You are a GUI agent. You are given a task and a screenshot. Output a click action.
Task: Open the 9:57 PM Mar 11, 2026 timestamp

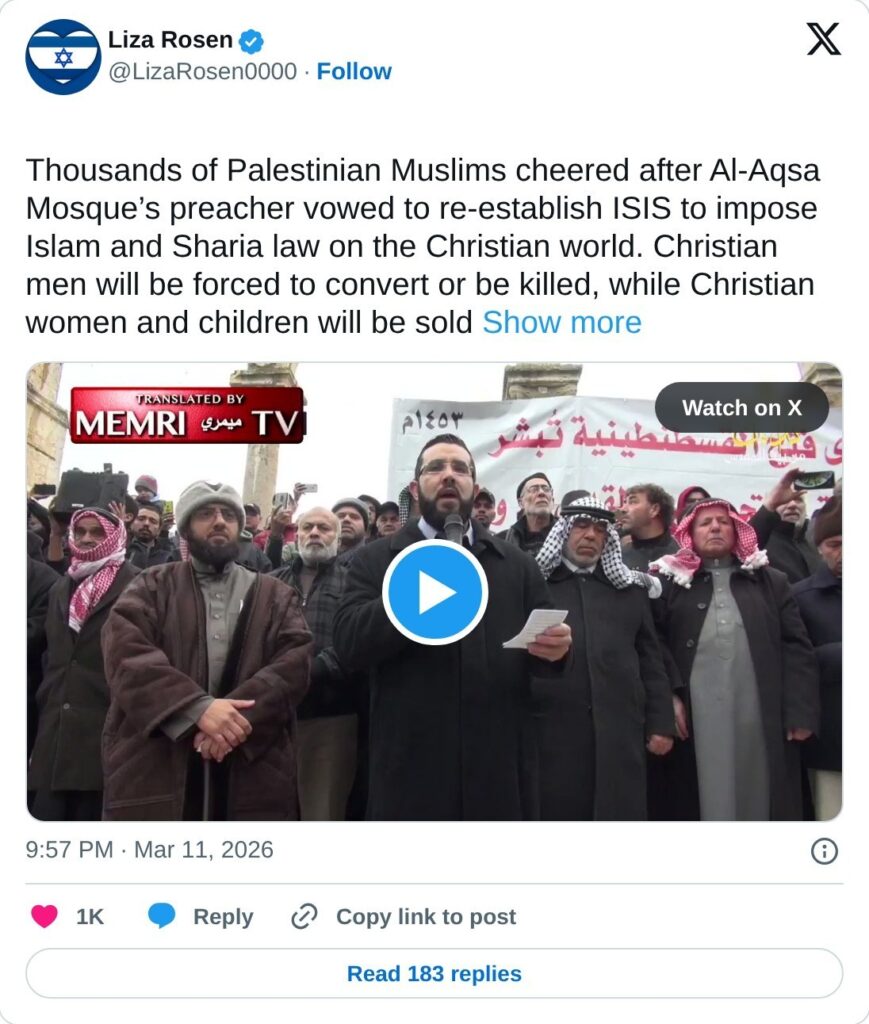150,850
